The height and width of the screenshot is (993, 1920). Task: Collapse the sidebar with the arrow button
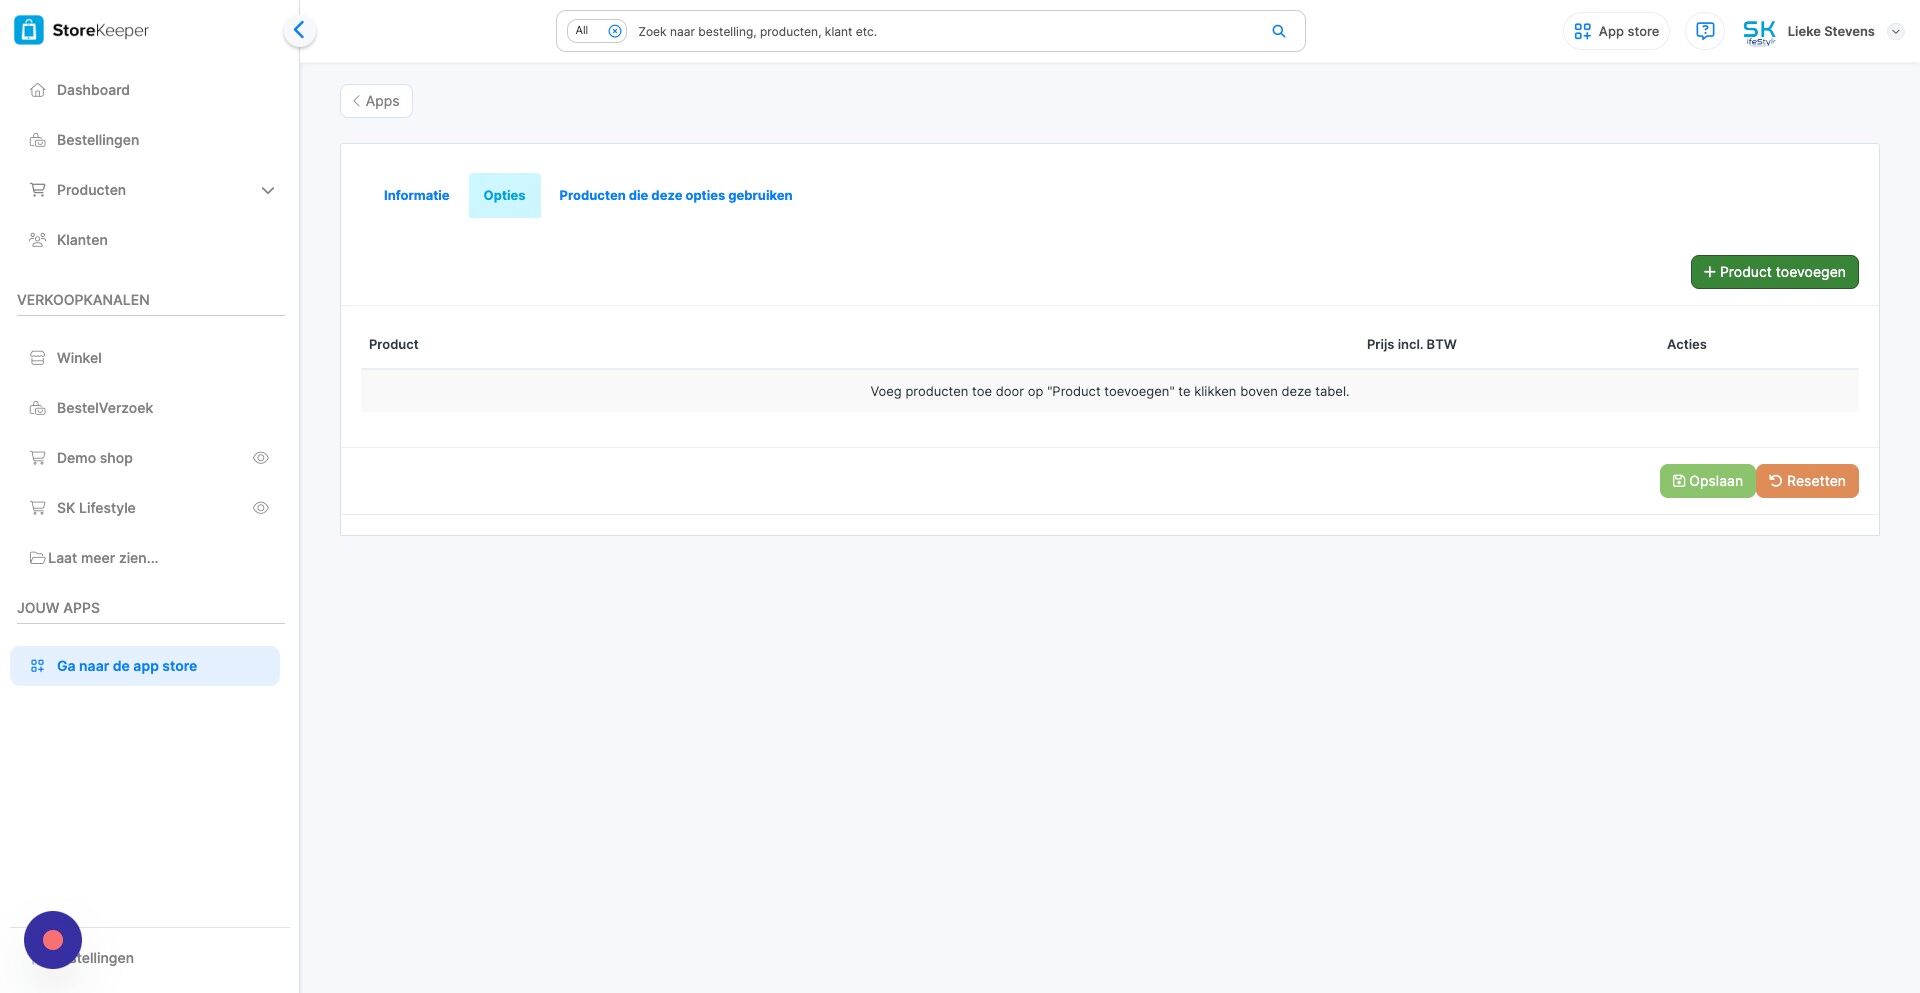299,30
